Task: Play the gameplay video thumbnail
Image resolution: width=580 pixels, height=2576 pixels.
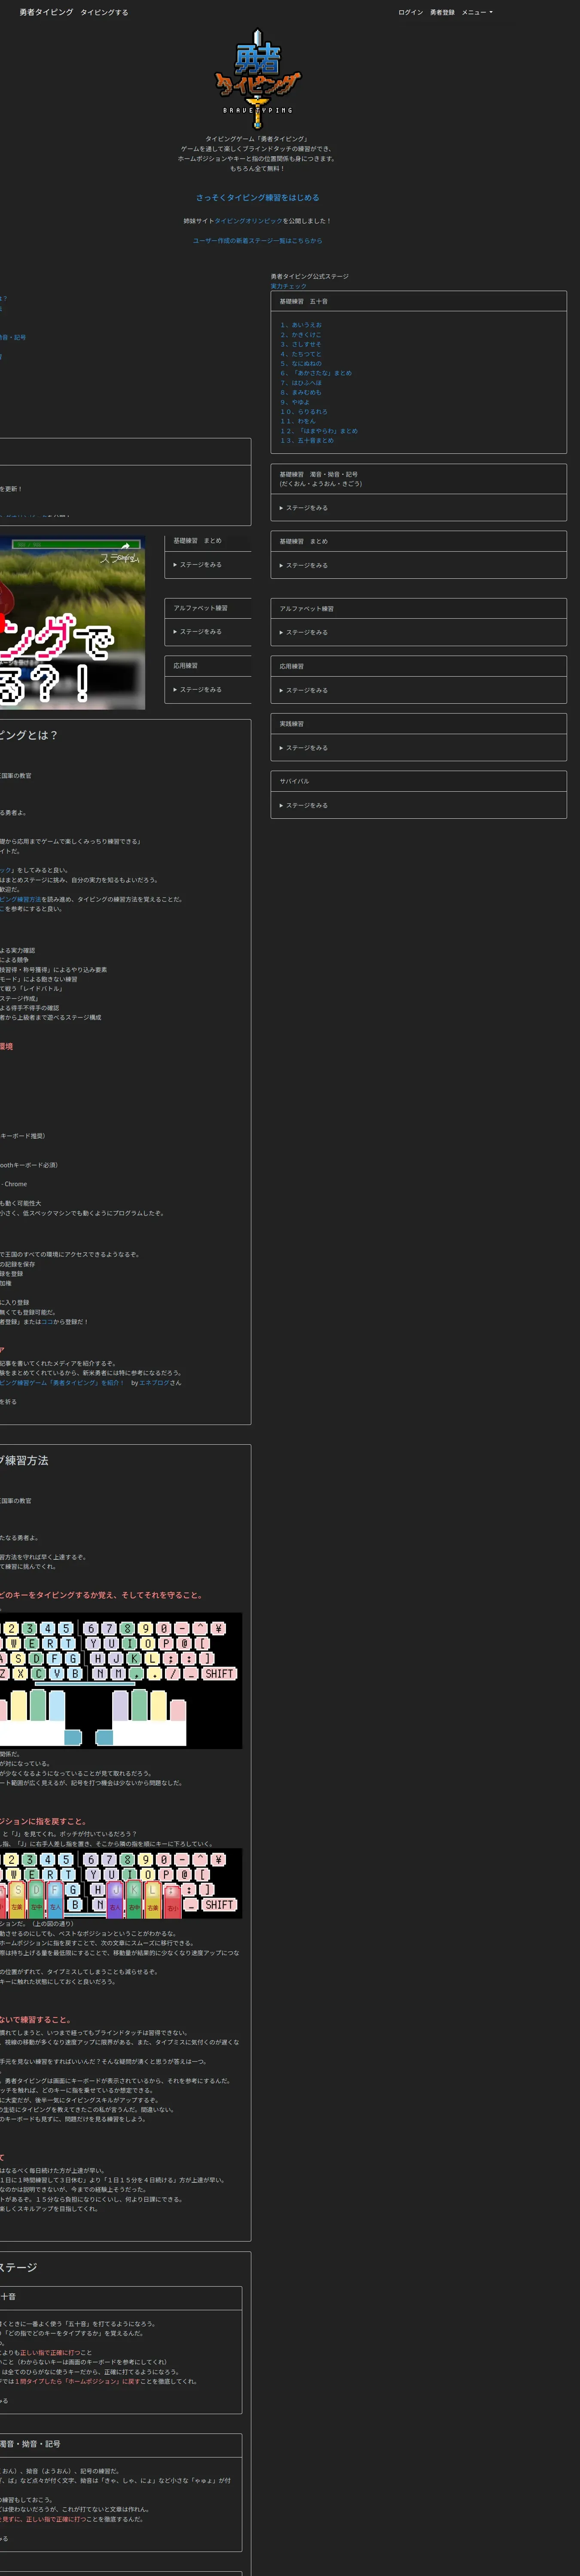Action: tap(72, 623)
